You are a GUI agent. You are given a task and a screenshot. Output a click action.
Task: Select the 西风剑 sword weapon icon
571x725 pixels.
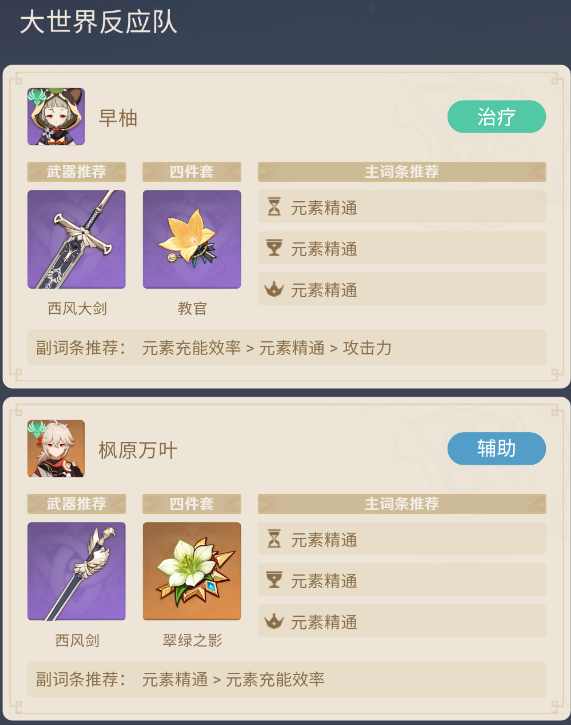(76, 571)
